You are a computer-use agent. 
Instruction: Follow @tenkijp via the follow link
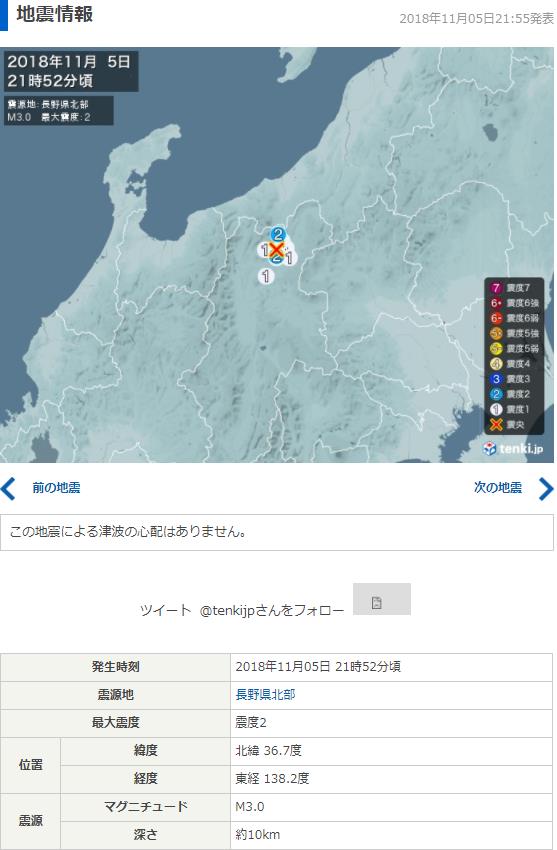coord(271,610)
